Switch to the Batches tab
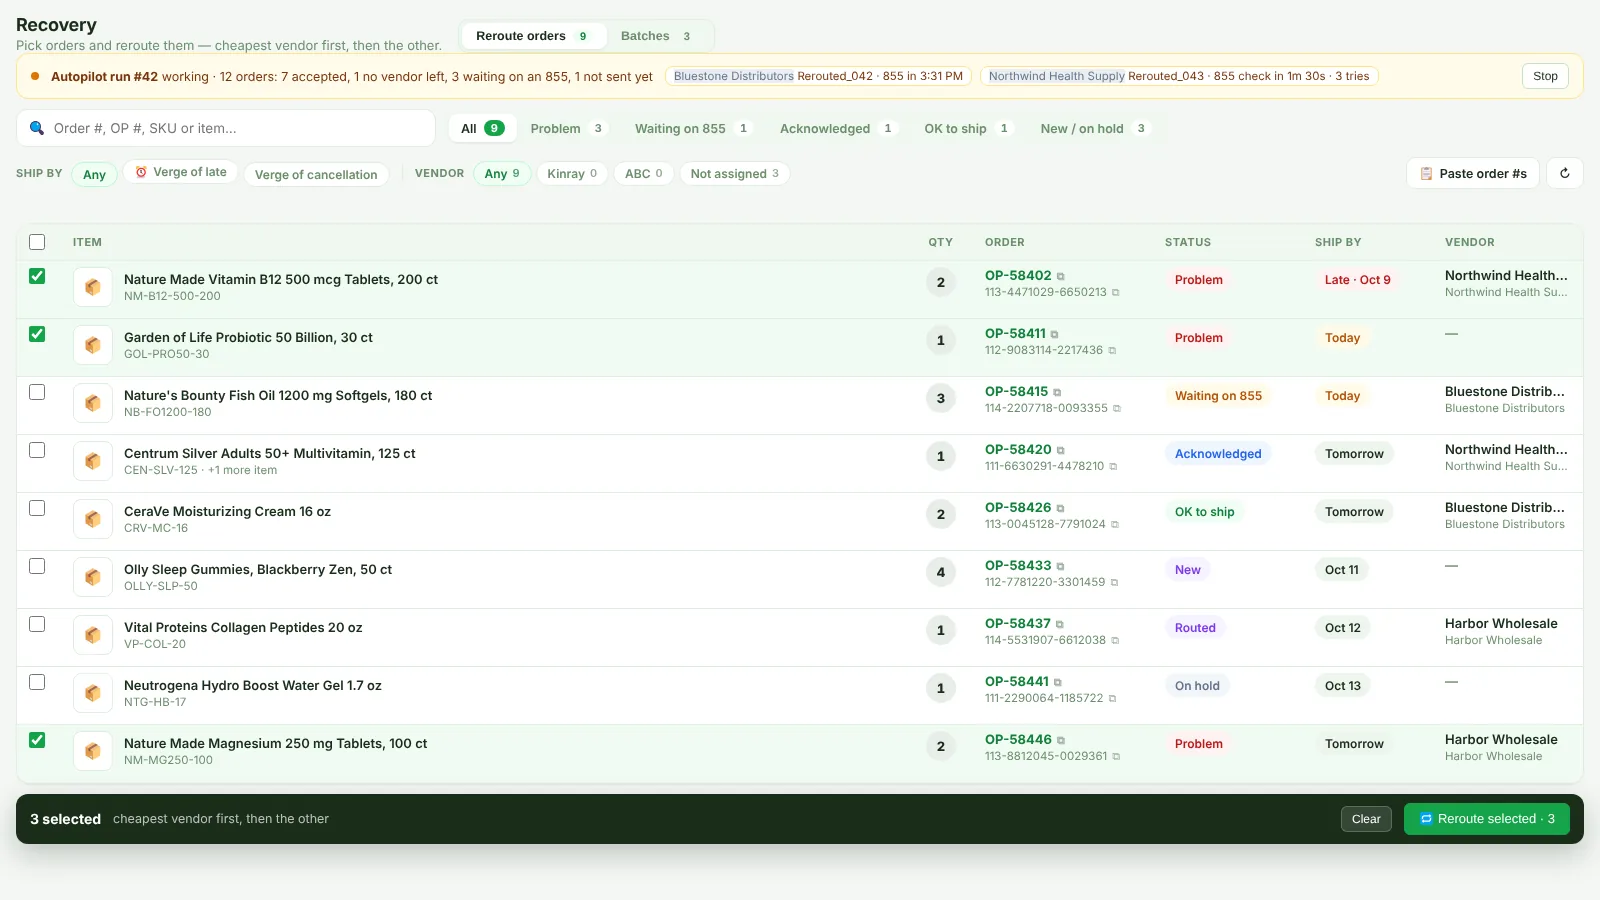Viewport: 1600px width, 900px height. point(656,36)
